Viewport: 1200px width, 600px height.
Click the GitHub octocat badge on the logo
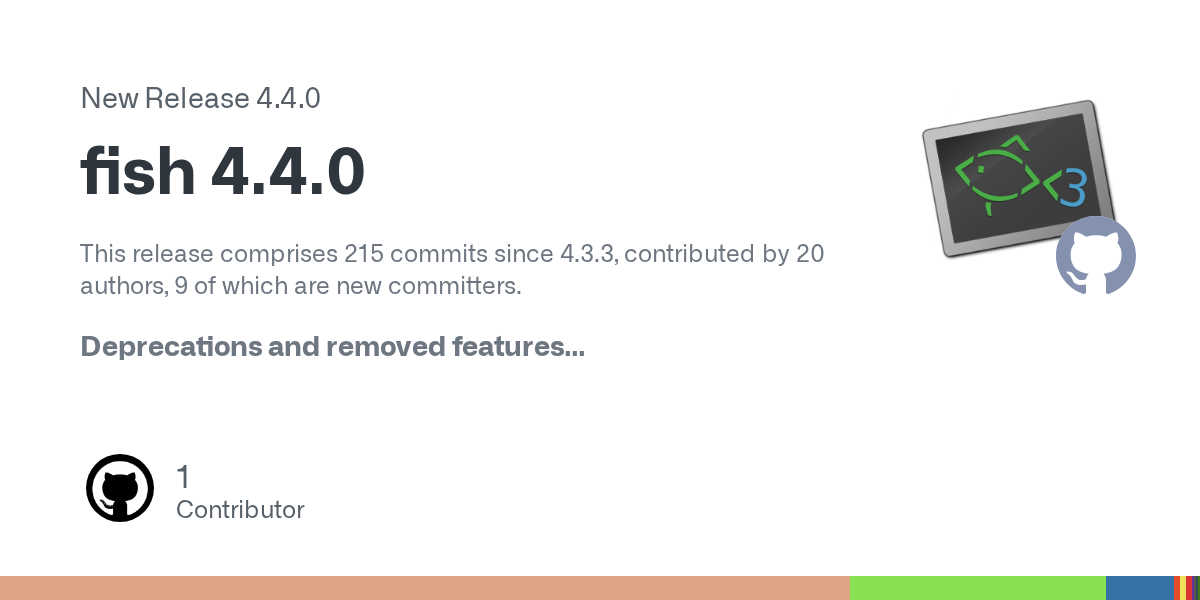[1096, 256]
